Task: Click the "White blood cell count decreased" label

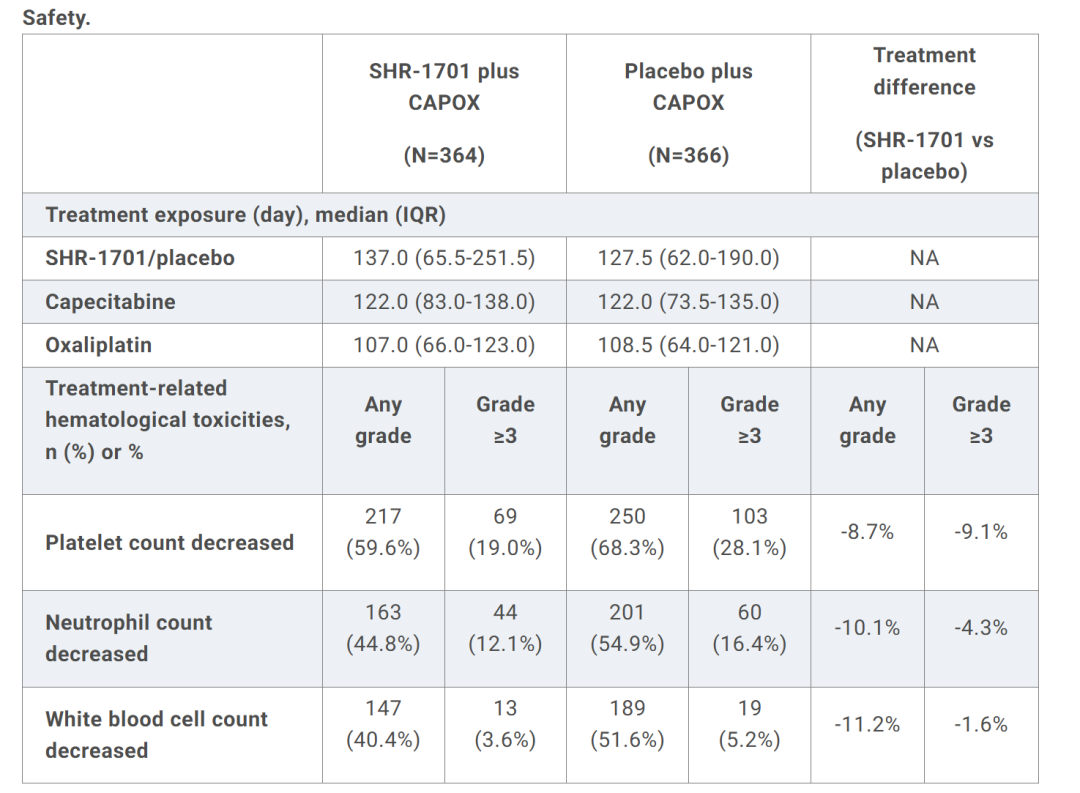Action: tap(157, 734)
